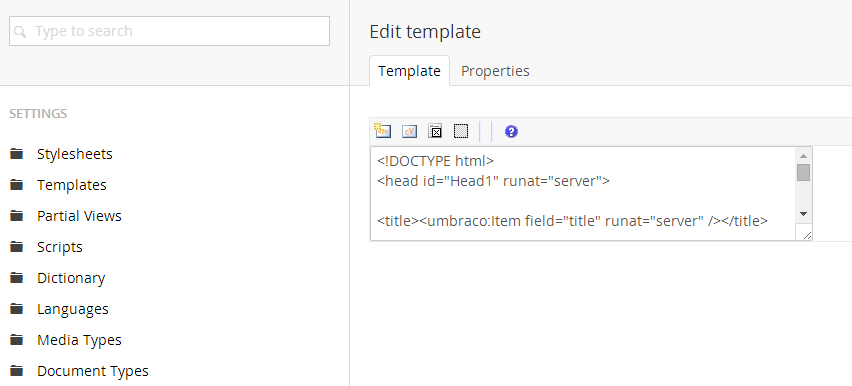
Task: Click folder icon beside Document Types
Action: point(17,371)
